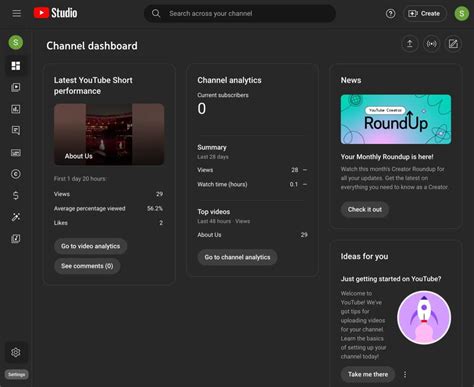The width and height of the screenshot is (474, 387).
Task: Click the Likes row in Short performance
Action: pos(109,223)
